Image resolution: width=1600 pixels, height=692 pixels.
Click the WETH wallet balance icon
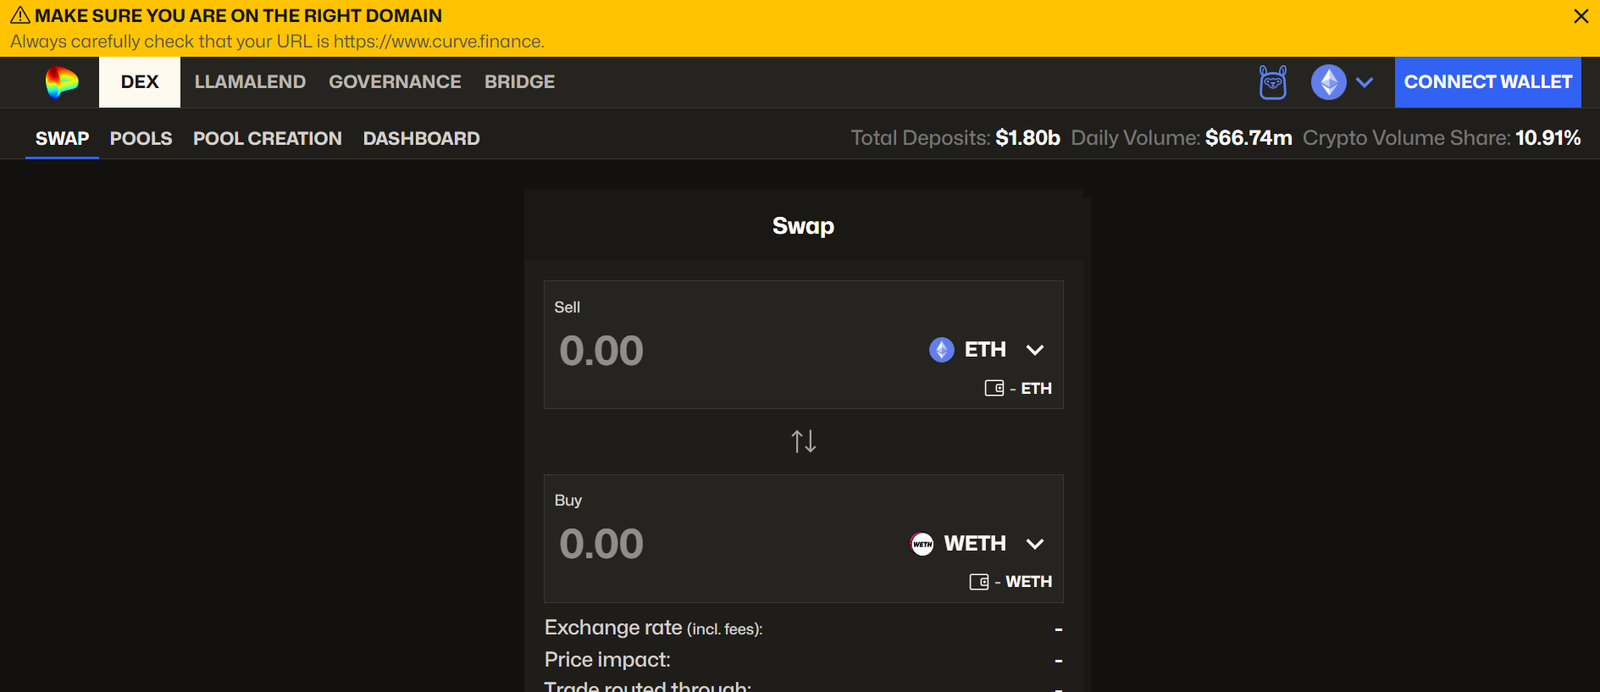[979, 582]
